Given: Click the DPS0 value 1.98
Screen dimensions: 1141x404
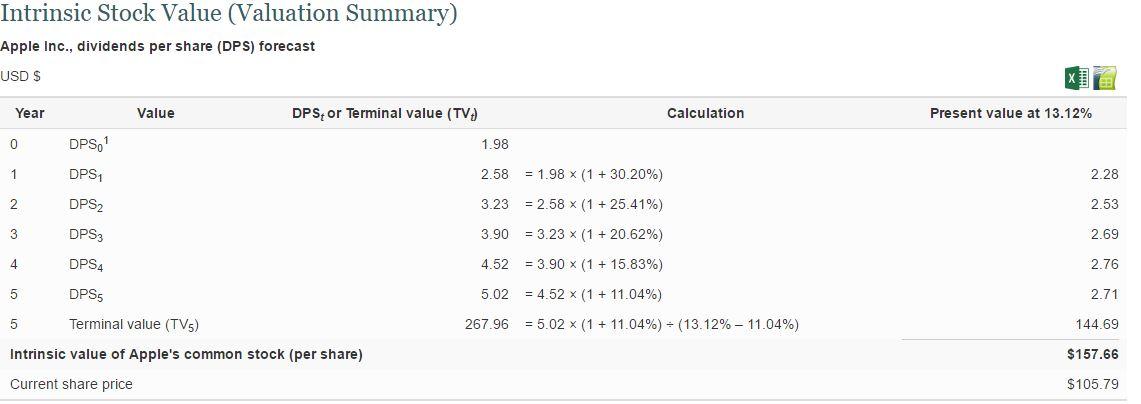Looking at the screenshot, I should click(495, 144).
